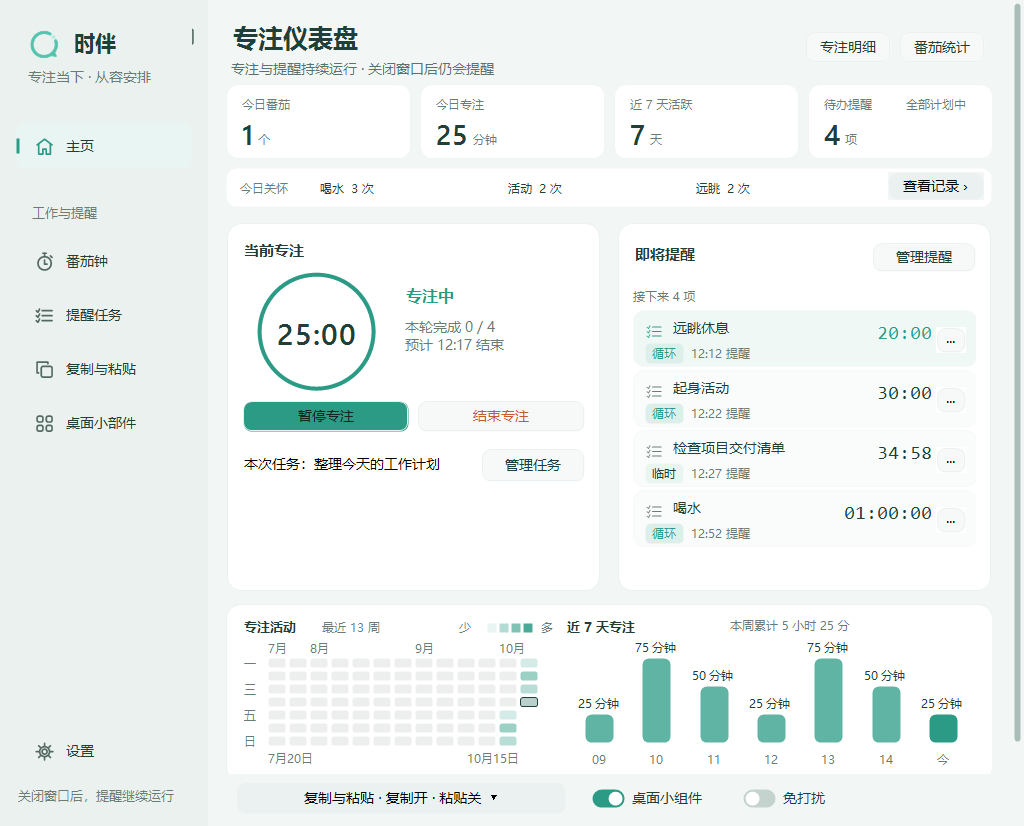Click the darkest swatch in heatmap legend
Image resolution: width=1024 pixels, height=826 pixels.
(528, 628)
